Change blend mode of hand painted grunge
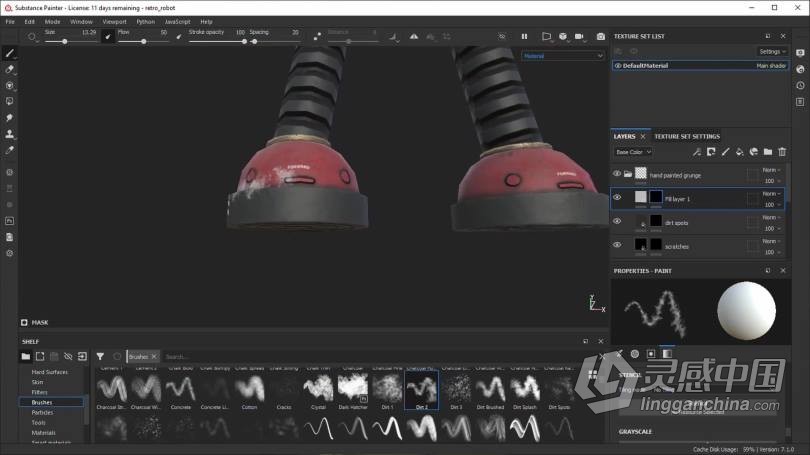Image resolution: width=810 pixels, height=455 pixels. (x=771, y=170)
